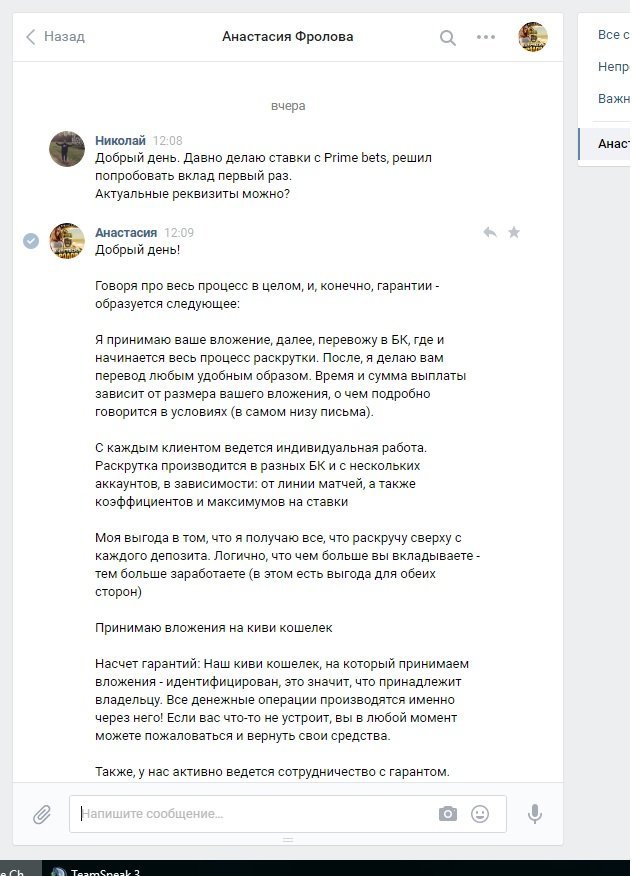Open Николай's avatar photo
This screenshot has height=876, width=632.
(x=67, y=149)
